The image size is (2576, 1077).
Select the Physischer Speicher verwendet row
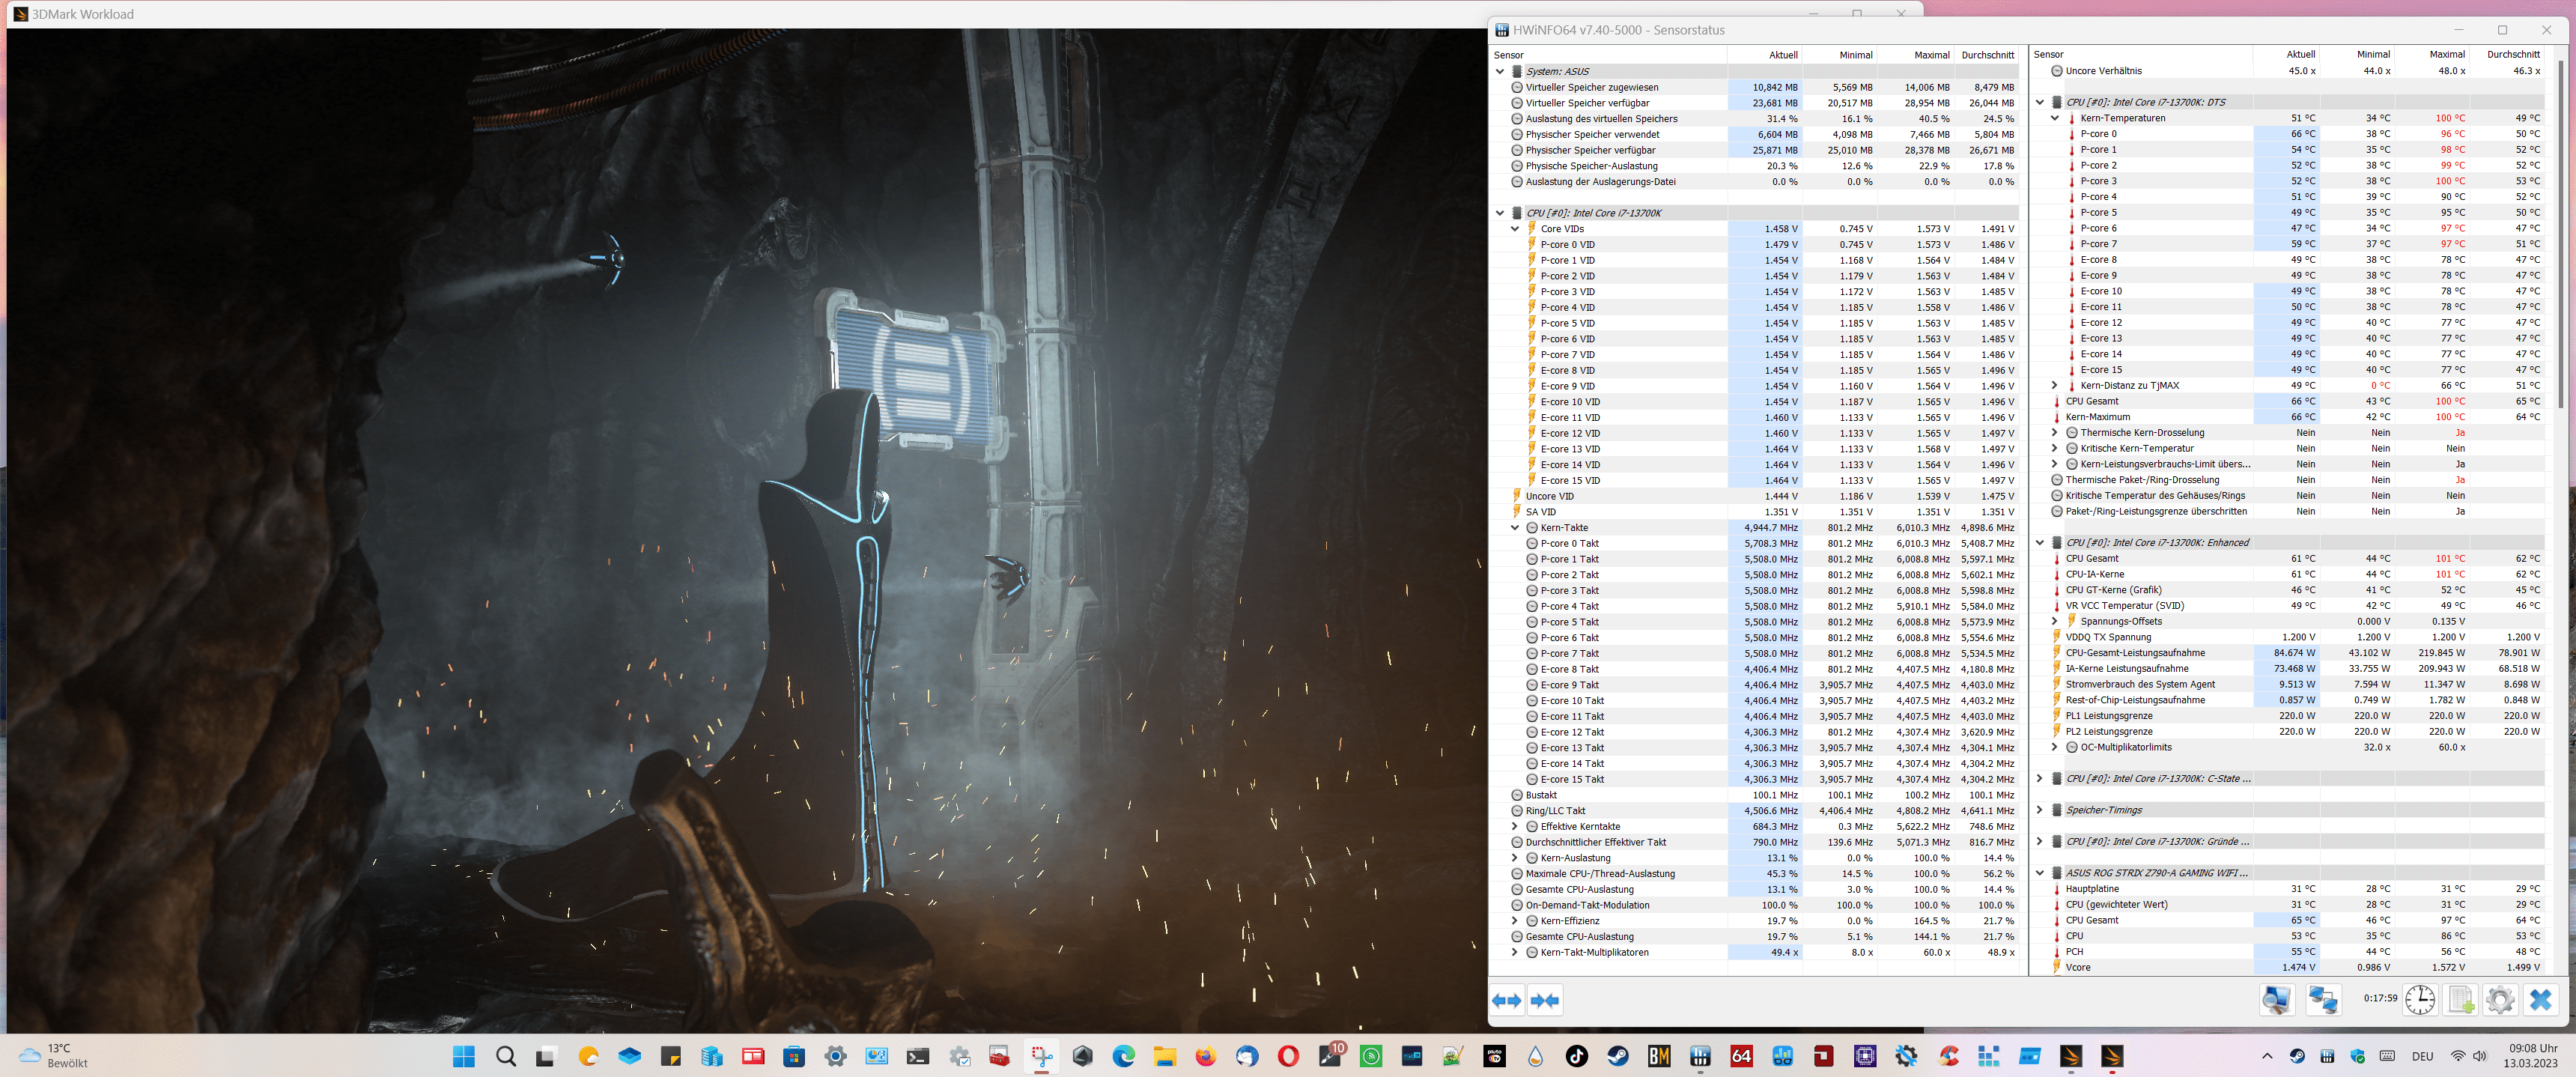(1755, 134)
